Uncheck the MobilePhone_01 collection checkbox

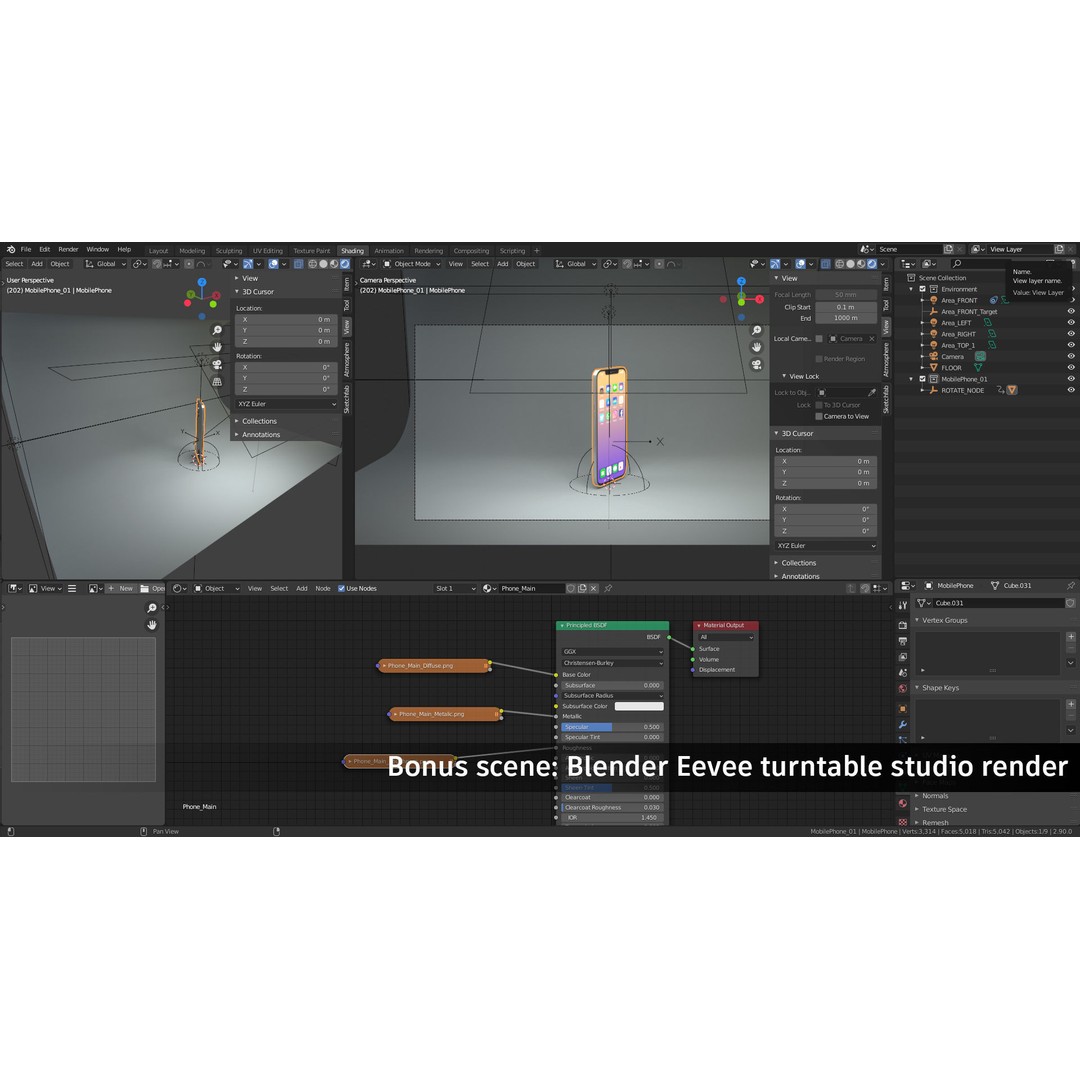click(923, 379)
